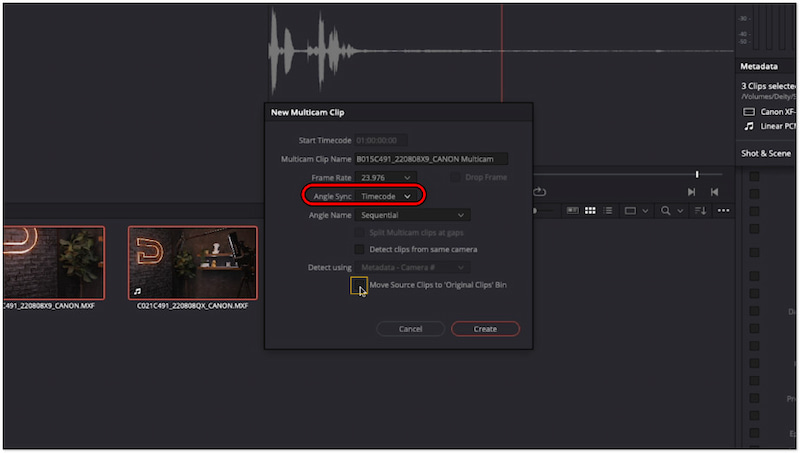
Task: Click Cancel in New Multicam Clip dialog
Action: tap(410, 329)
